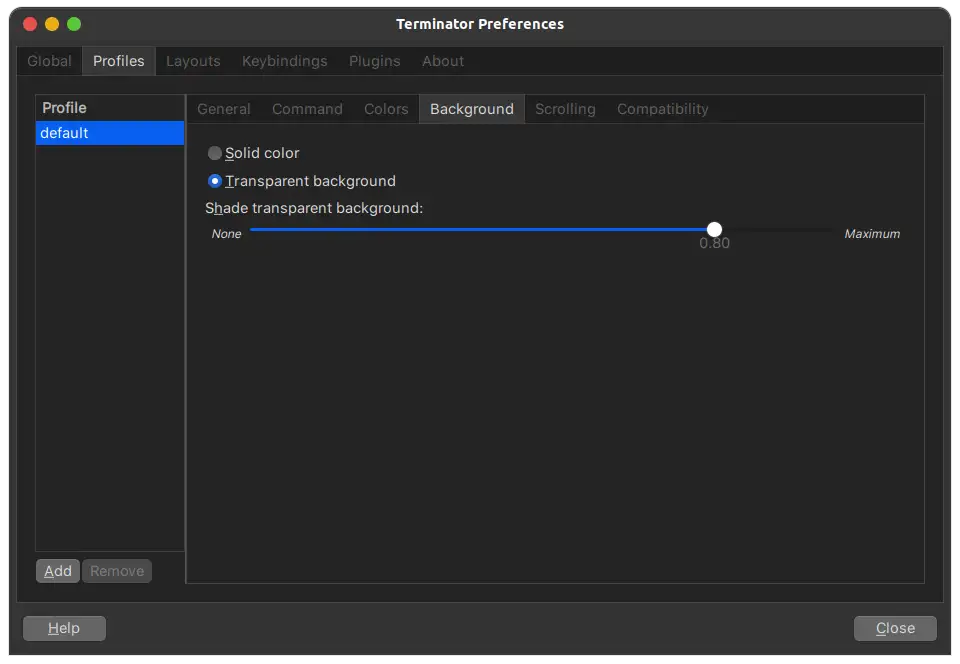
Task: Open the About tab
Action: coord(443,61)
